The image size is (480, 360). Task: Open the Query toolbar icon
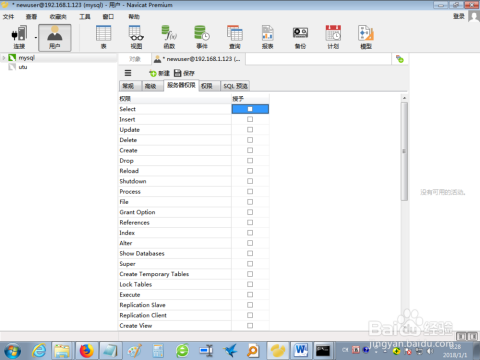click(x=235, y=37)
